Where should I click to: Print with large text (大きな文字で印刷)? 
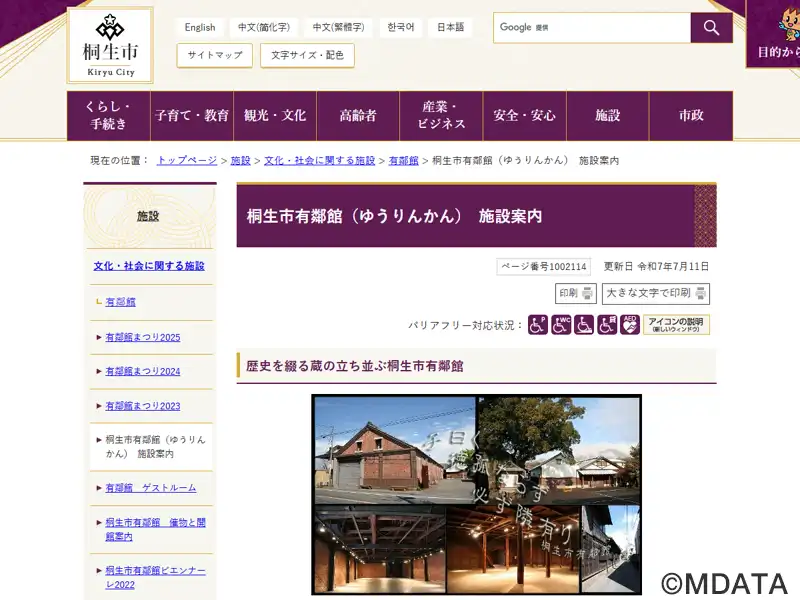[656, 293]
